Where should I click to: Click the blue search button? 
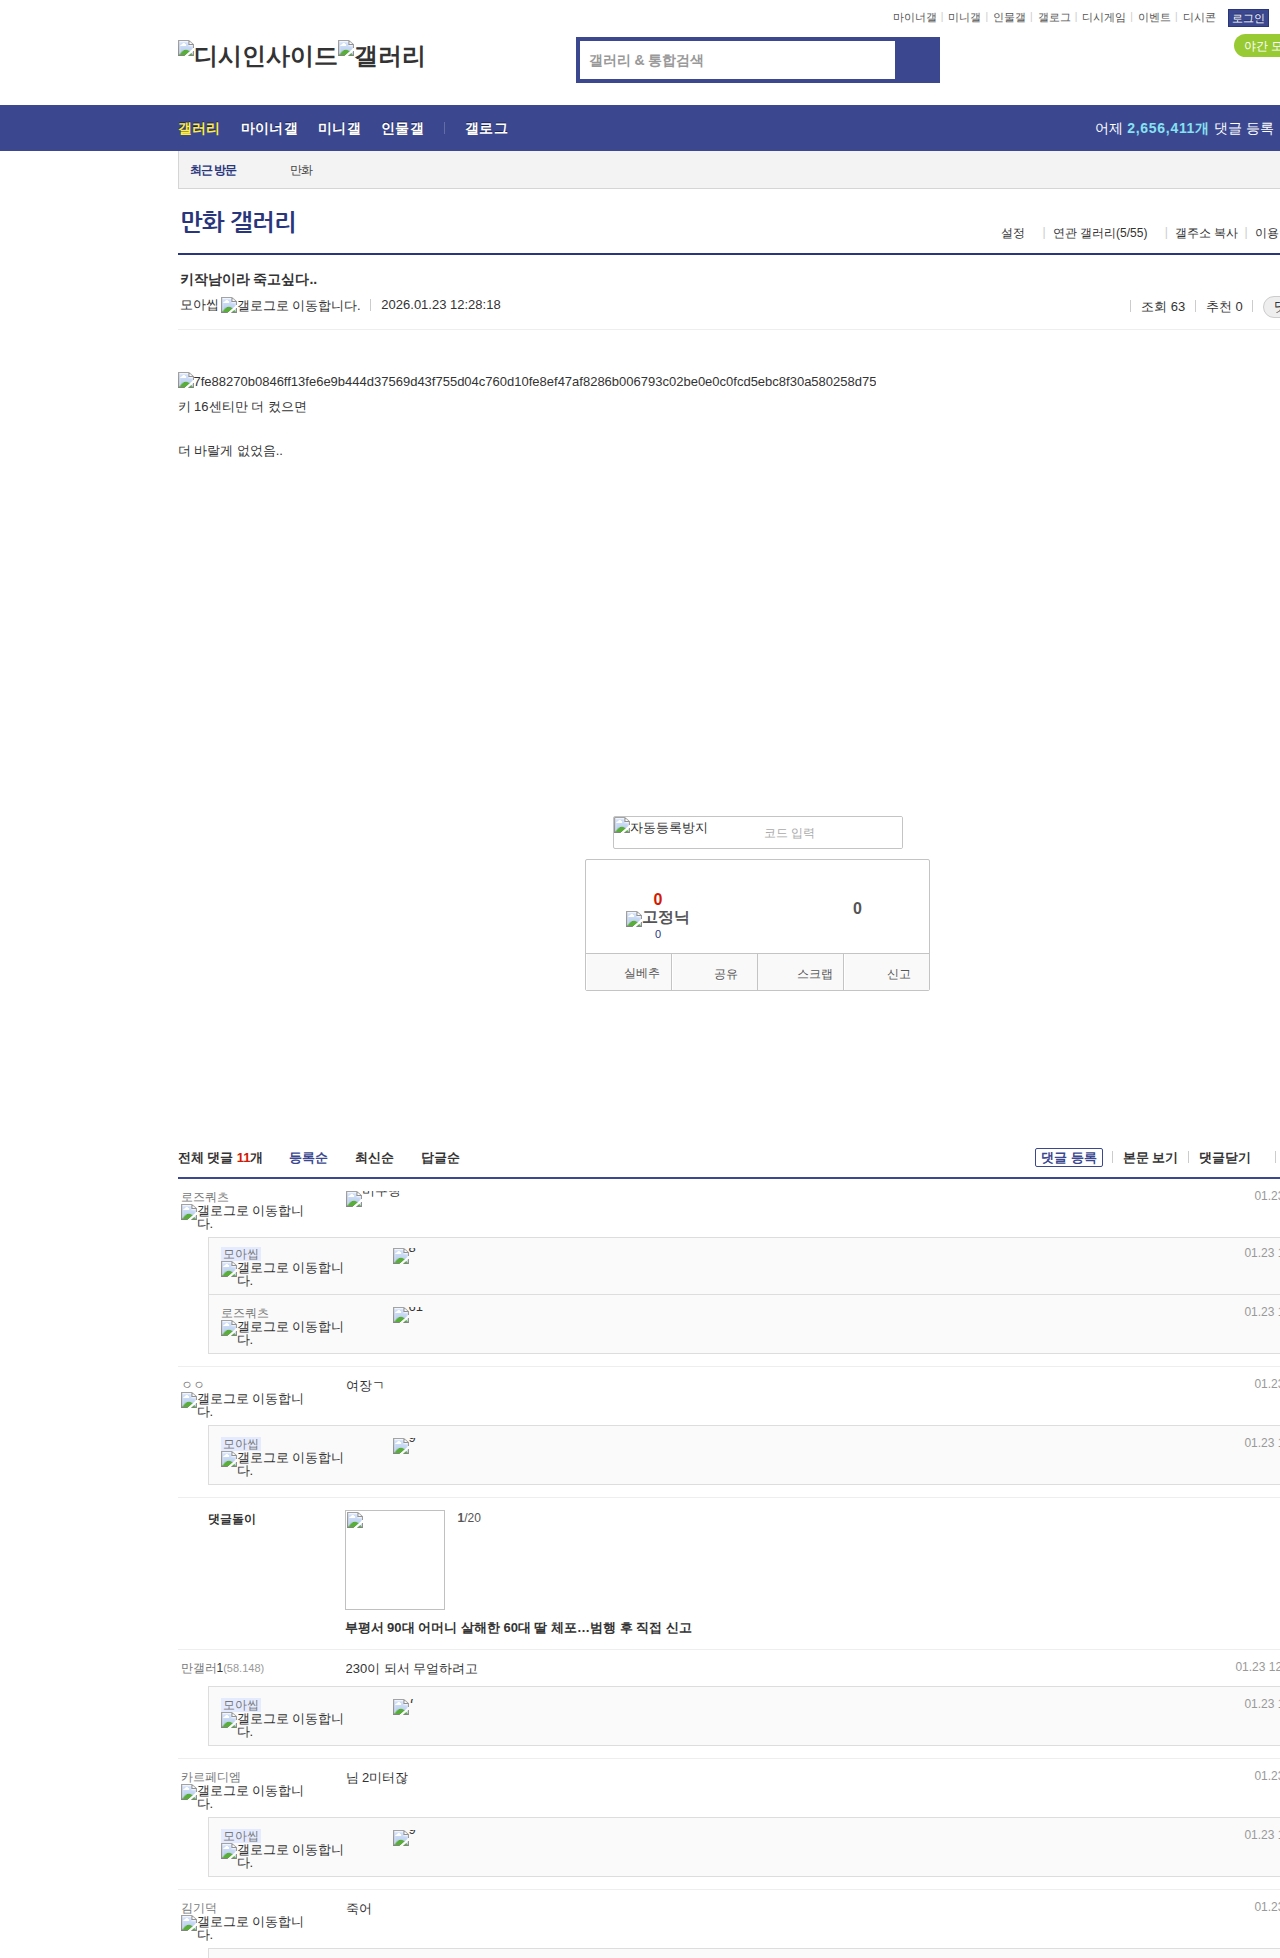(917, 60)
